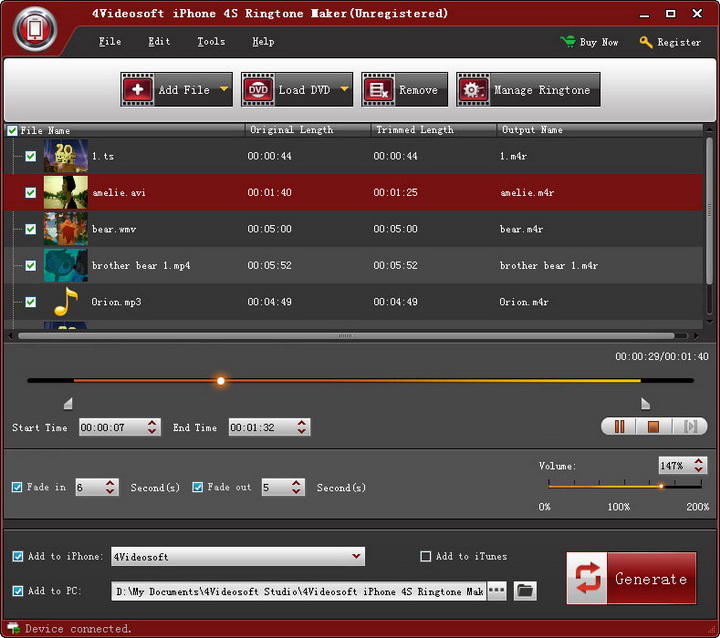Viewport: 720px width, 638px height.
Task: Click the Register key icon
Action: (x=646, y=42)
